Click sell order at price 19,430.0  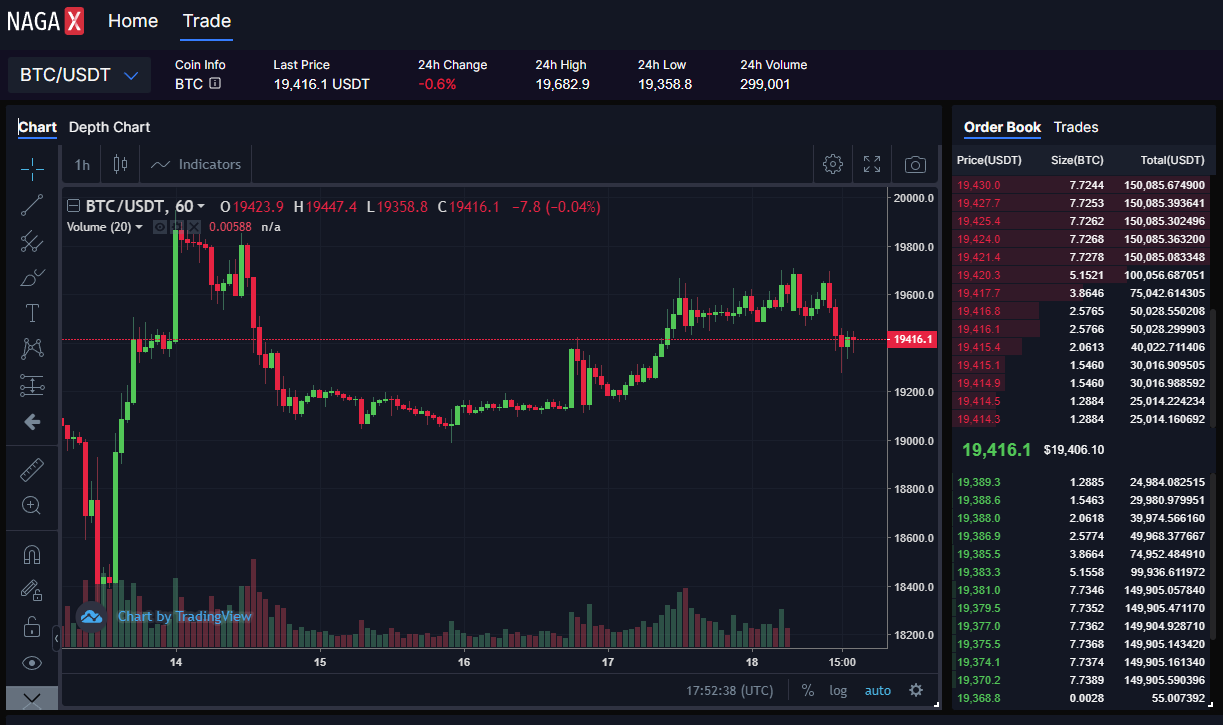click(1081, 185)
